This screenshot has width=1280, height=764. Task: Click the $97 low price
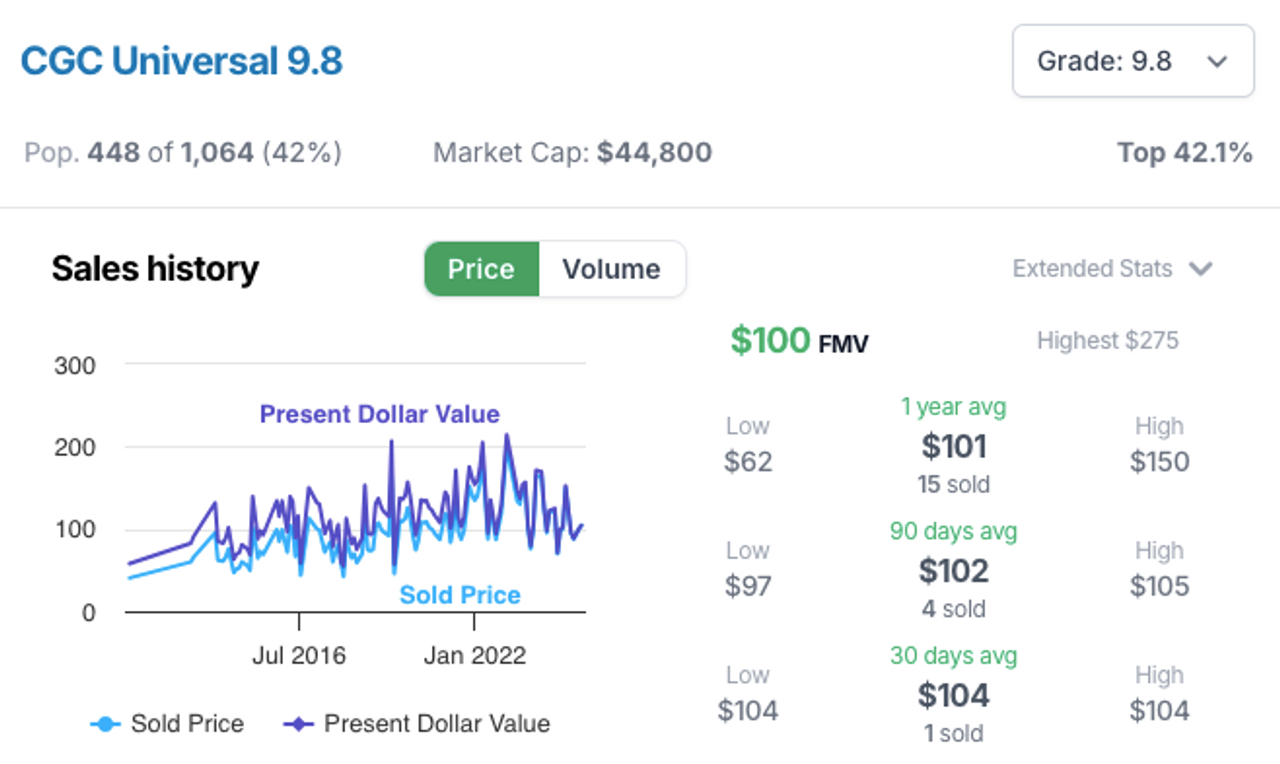point(748,586)
